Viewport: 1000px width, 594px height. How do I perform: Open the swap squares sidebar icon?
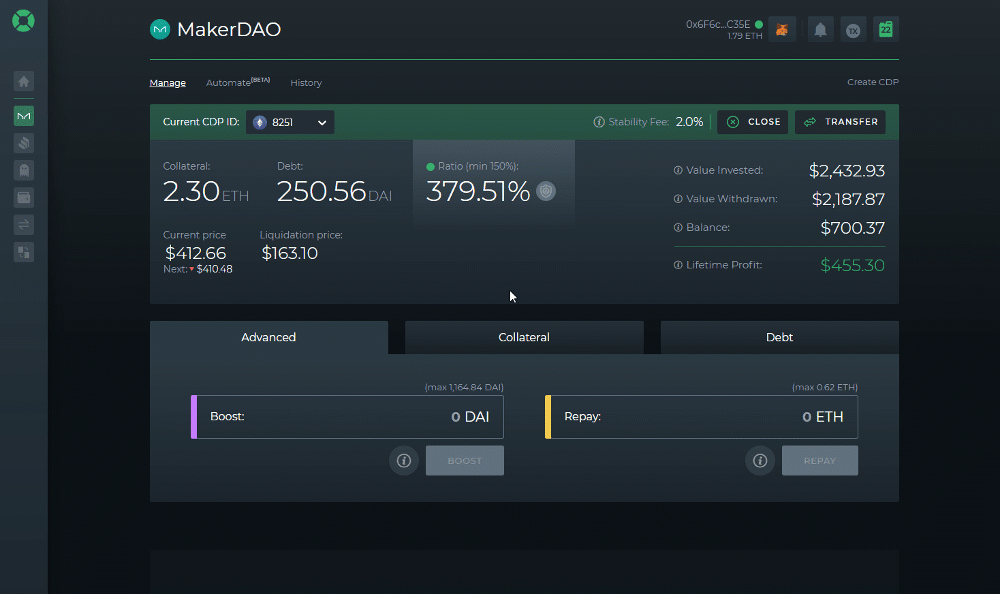(x=24, y=252)
